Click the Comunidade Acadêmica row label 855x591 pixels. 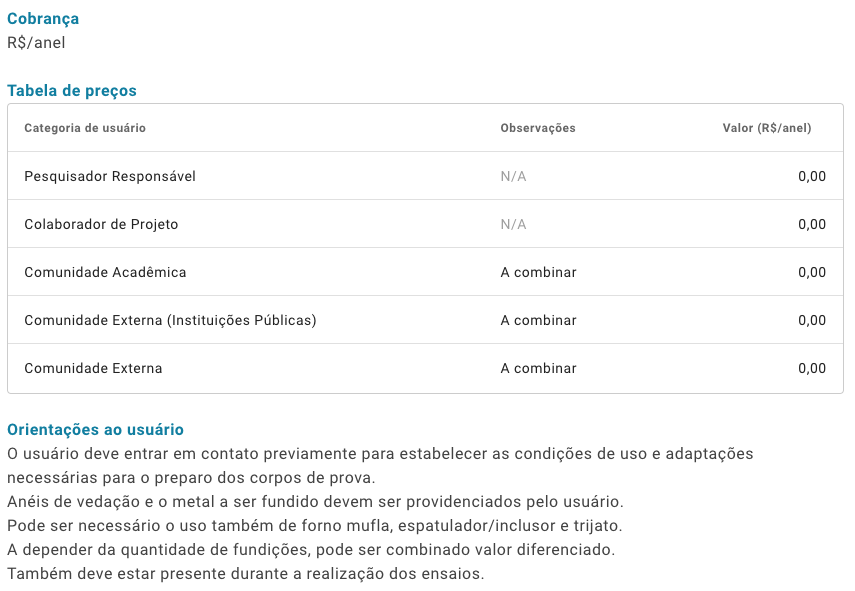click(x=105, y=272)
